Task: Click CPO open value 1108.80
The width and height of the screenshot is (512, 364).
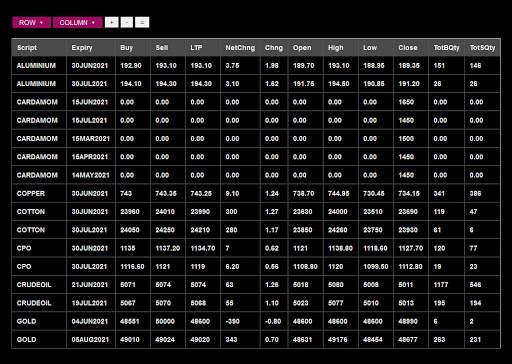Action: pos(305,267)
